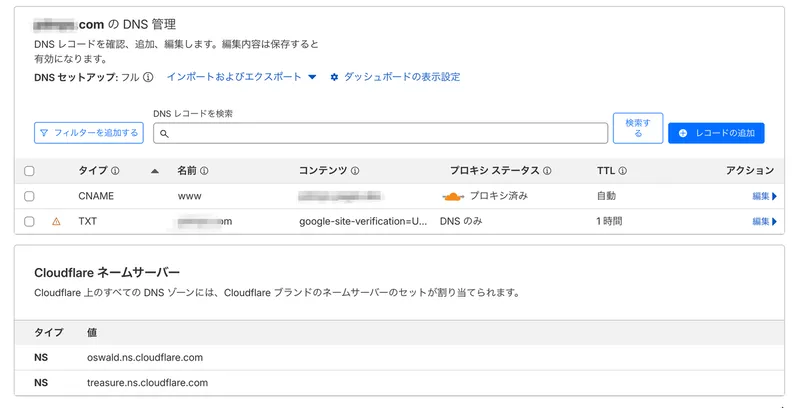
Task: Open the インポートおよびエクスポート dropdown
Action: pyautogui.click(x=241, y=77)
